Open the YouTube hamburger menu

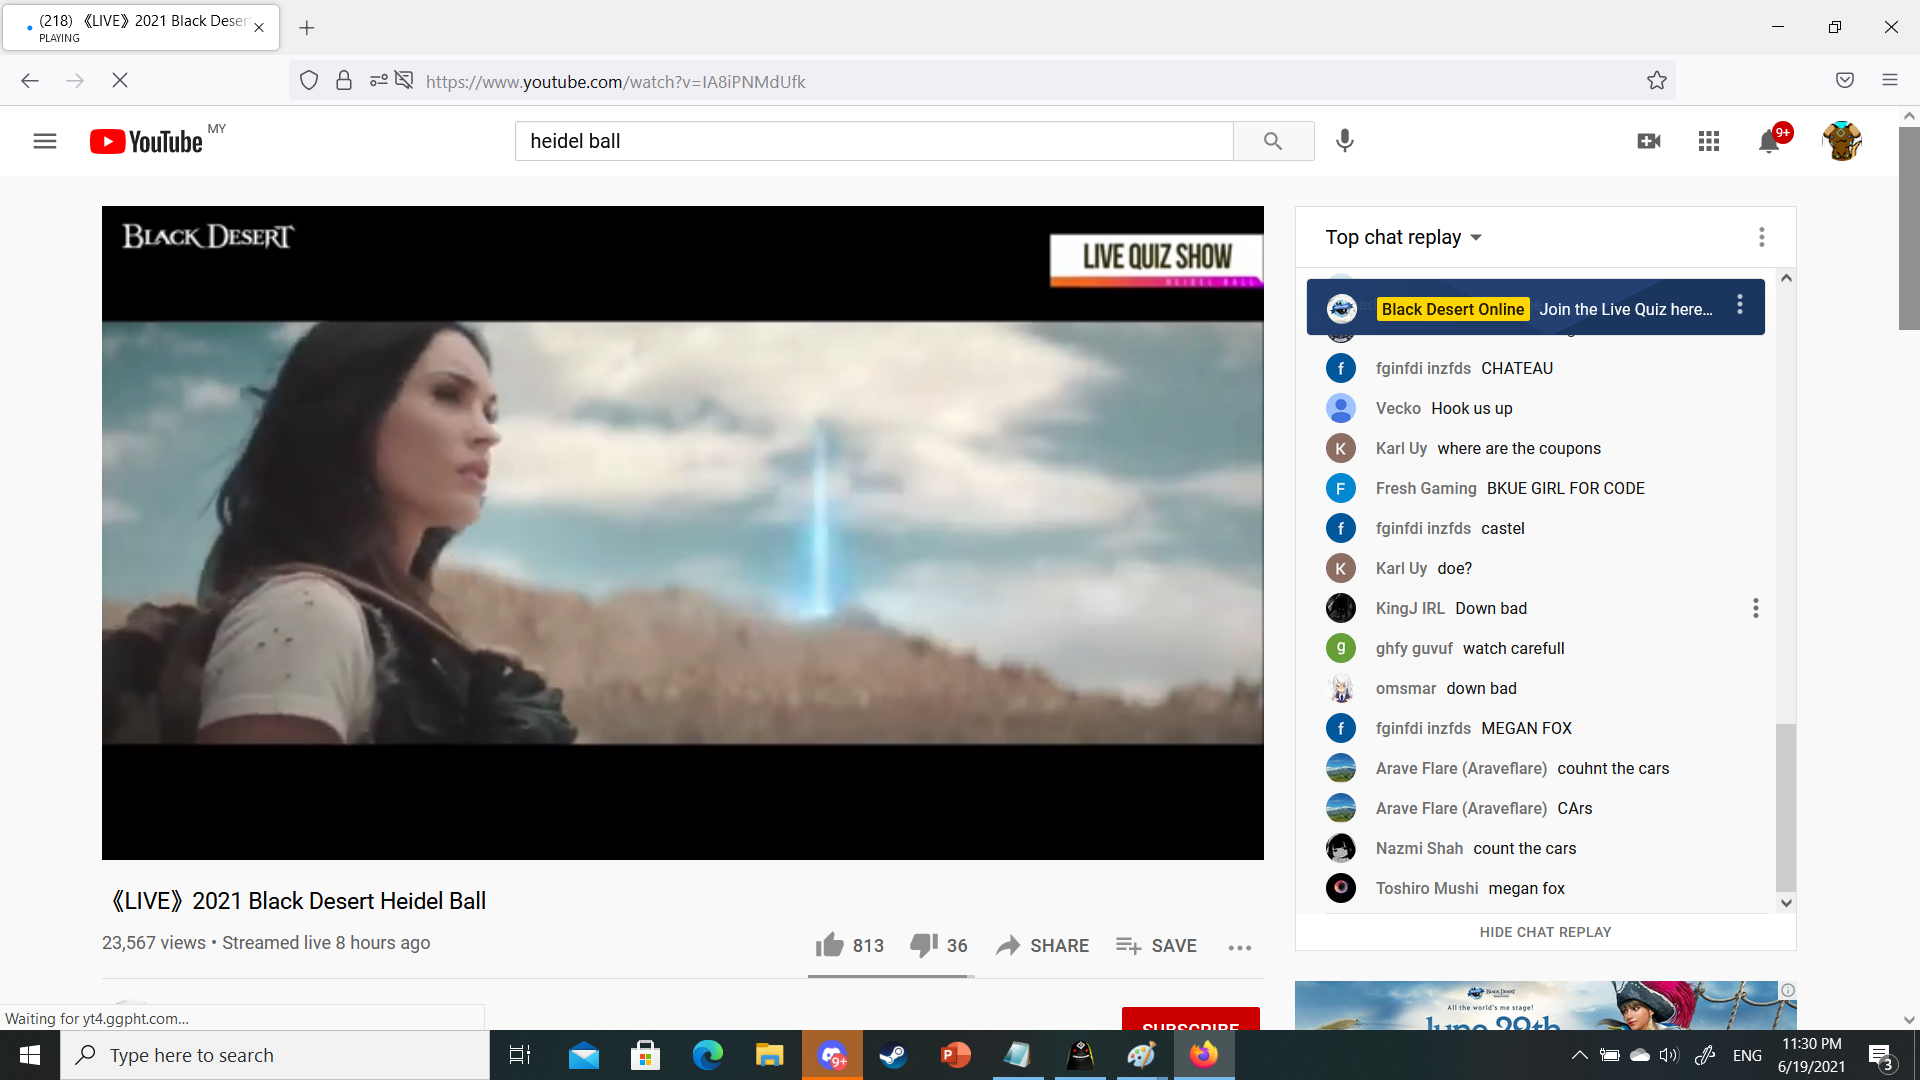[45, 141]
